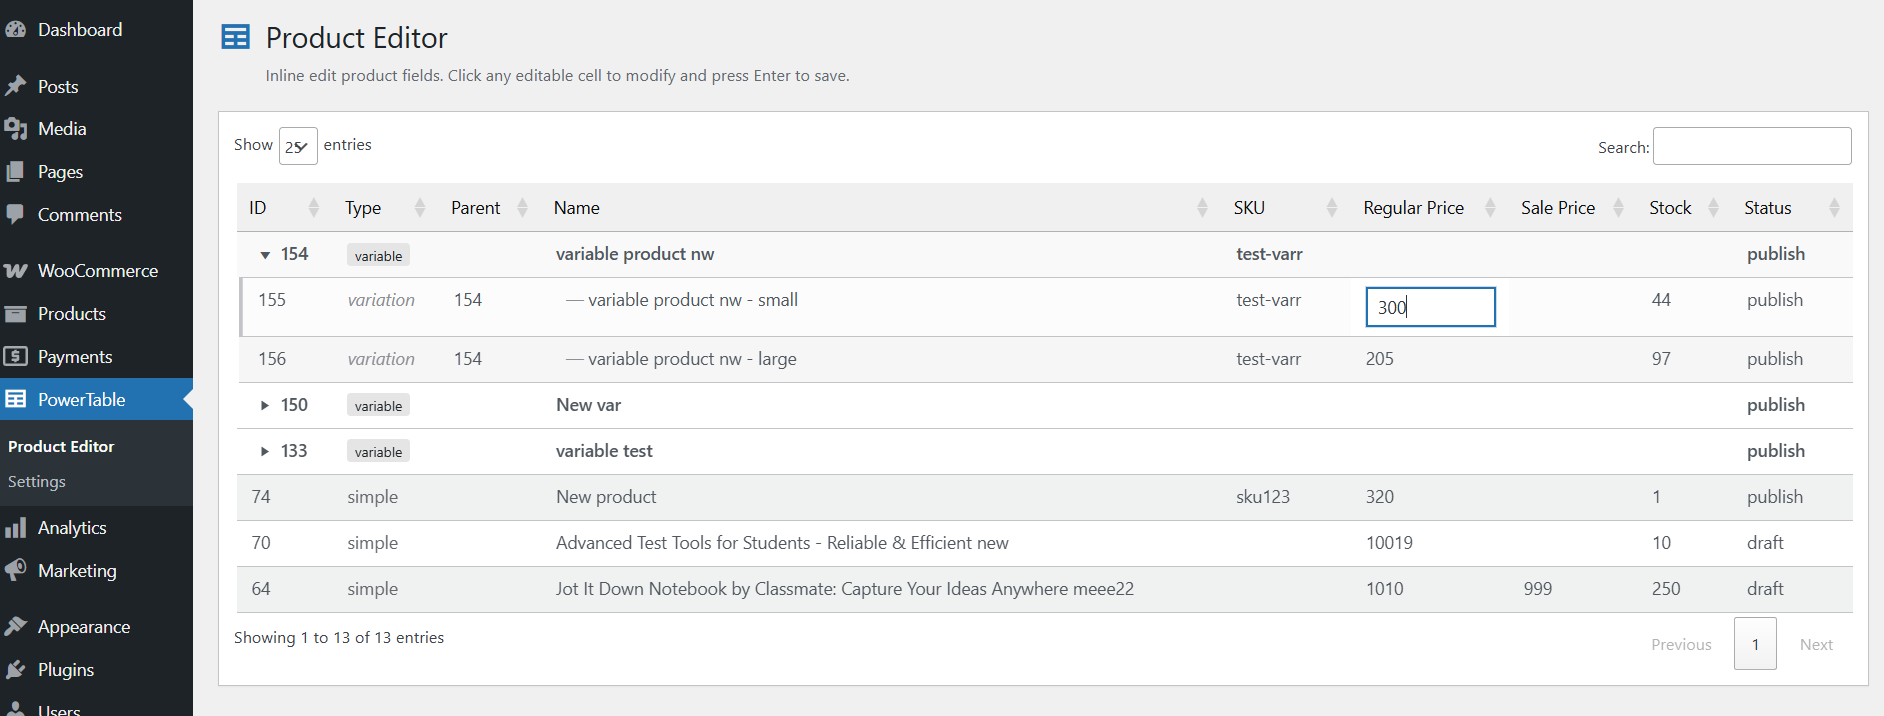Click the Plugins plug icon
The height and width of the screenshot is (716, 1884).
point(15,670)
